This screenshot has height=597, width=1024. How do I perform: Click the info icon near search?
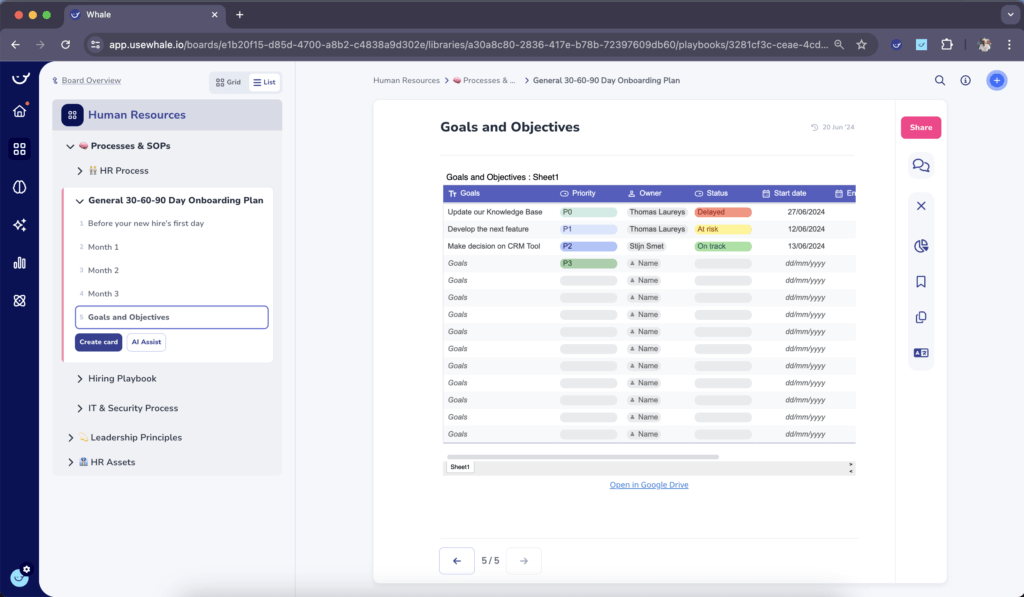tap(965, 80)
